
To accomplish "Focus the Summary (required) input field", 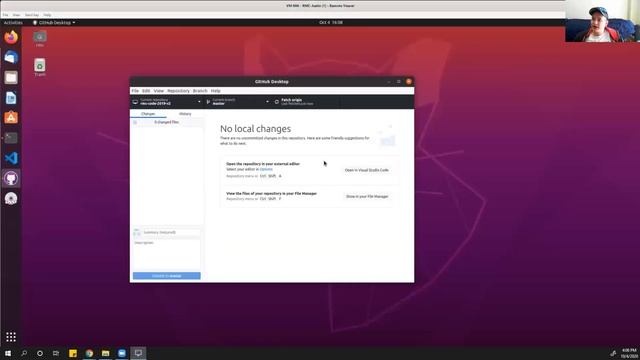I will click(171, 232).
